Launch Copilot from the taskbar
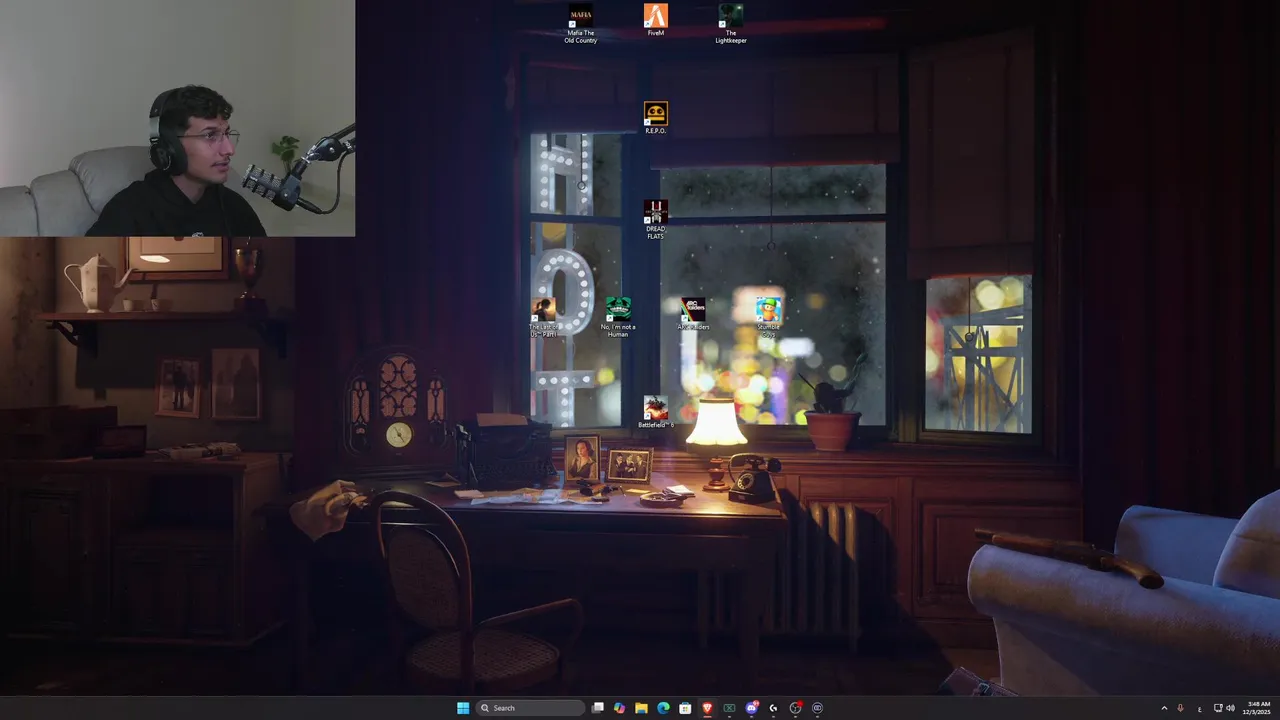The height and width of the screenshot is (720, 1280). 619,708
